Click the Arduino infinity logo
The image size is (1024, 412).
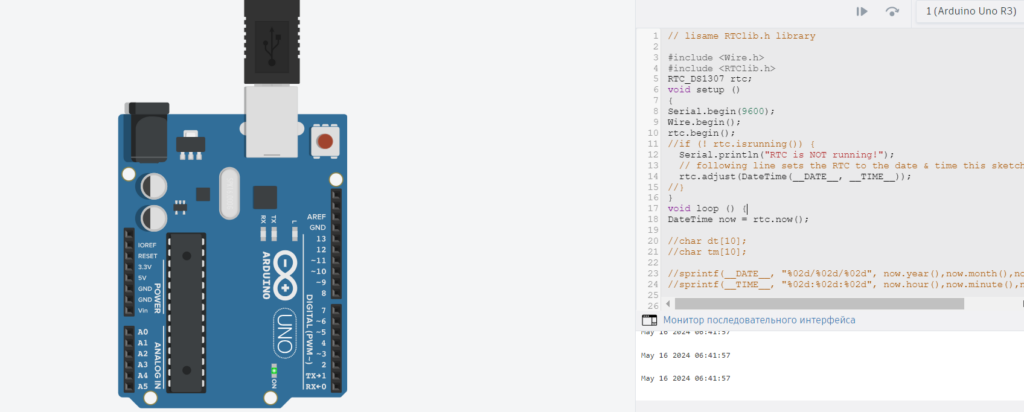click(285, 274)
